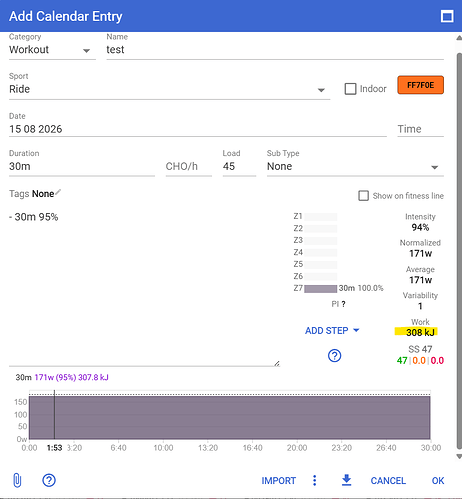Click the Intensity 94% value
This screenshot has height=499, width=462.
(x=420, y=227)
